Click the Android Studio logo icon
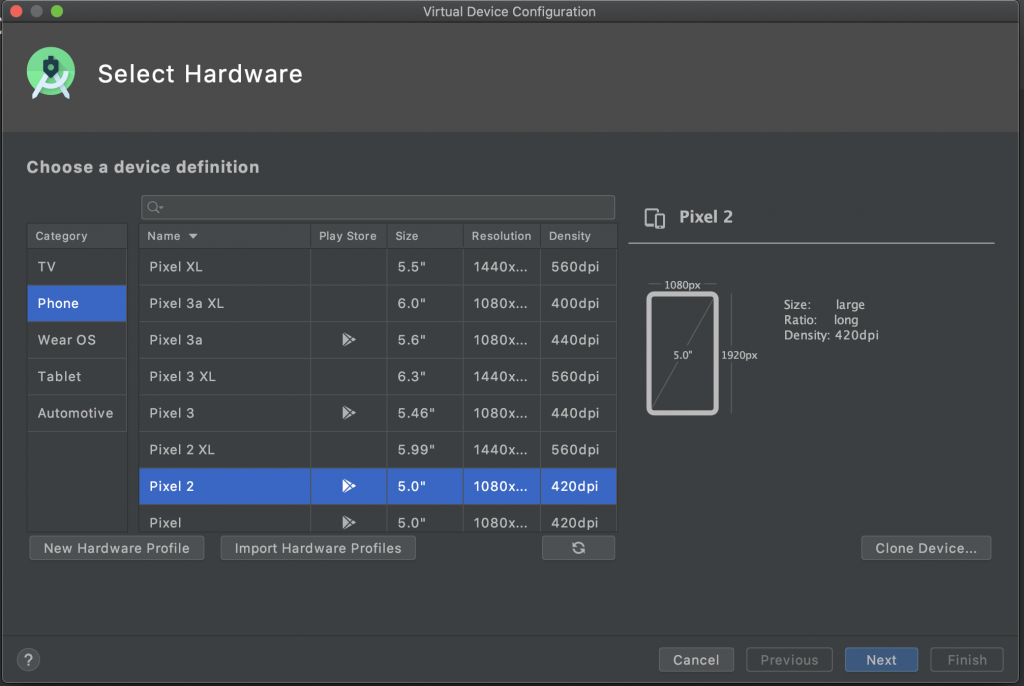Screen dimensions: 1024x686 coord(51,74)
